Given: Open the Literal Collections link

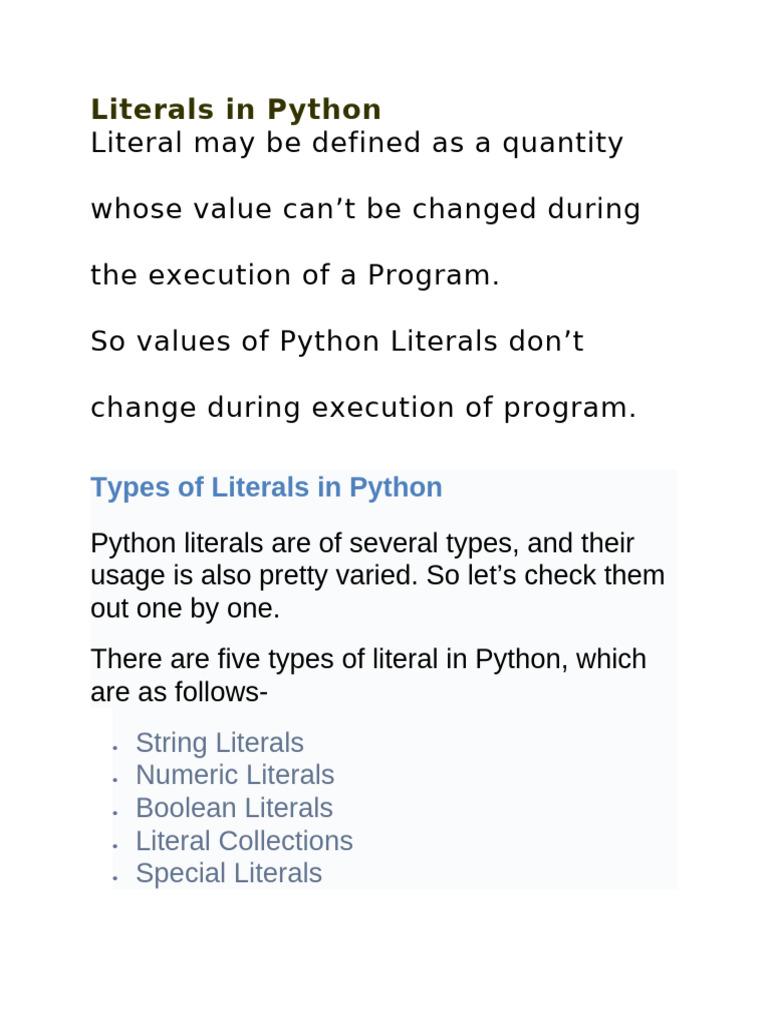Looking at the screenshot, I should [244, 841].
